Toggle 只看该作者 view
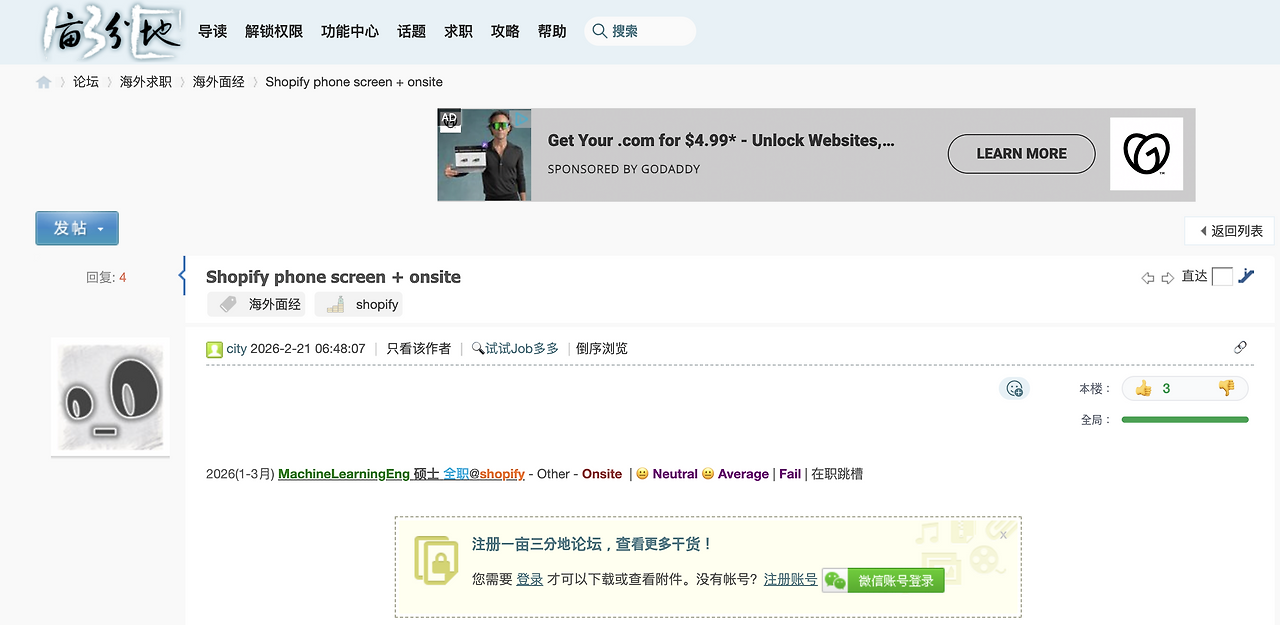The height and width of the screenshot is (625, 1280). click(418, 348)
